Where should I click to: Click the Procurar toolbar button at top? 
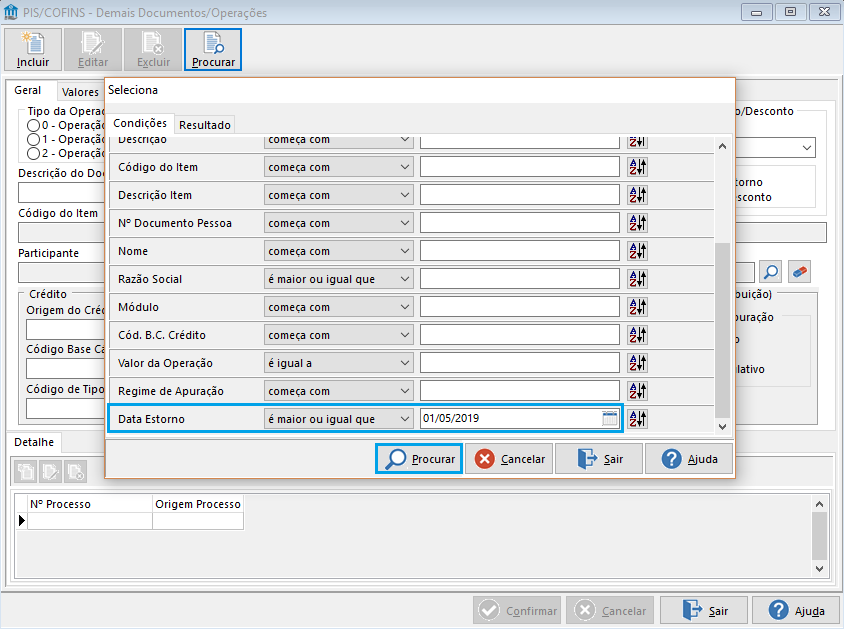[213, 50]
